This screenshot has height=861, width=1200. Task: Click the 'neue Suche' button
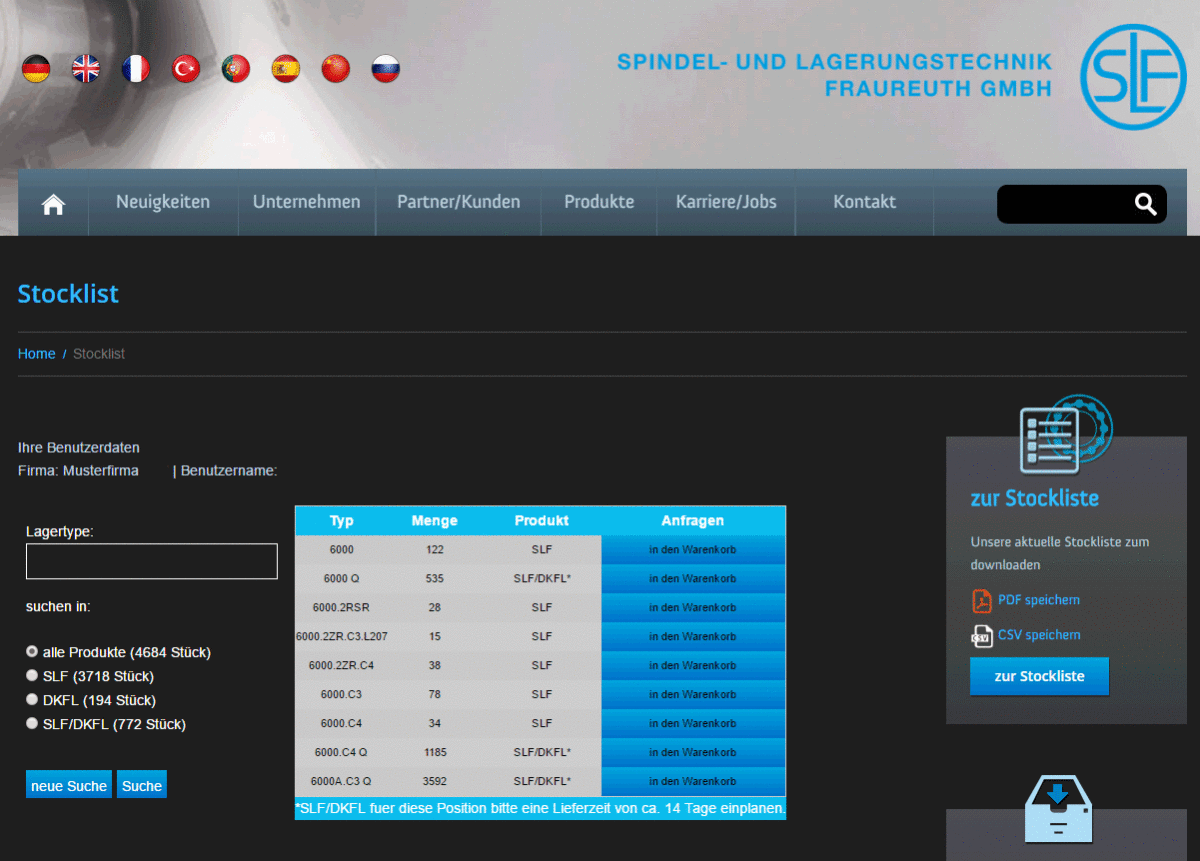click(x=69, y=785)
